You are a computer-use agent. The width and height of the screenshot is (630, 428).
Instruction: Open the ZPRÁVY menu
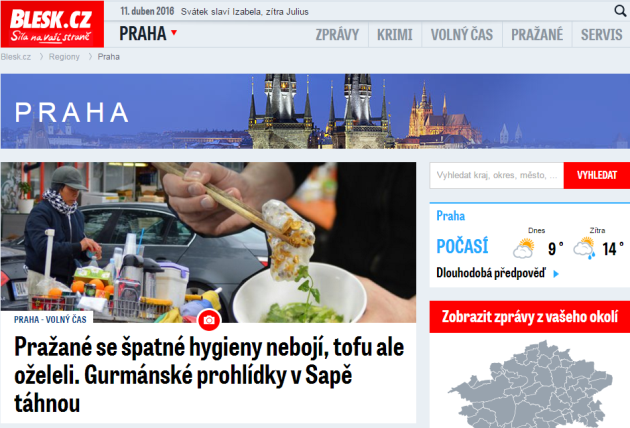point(337,35)
